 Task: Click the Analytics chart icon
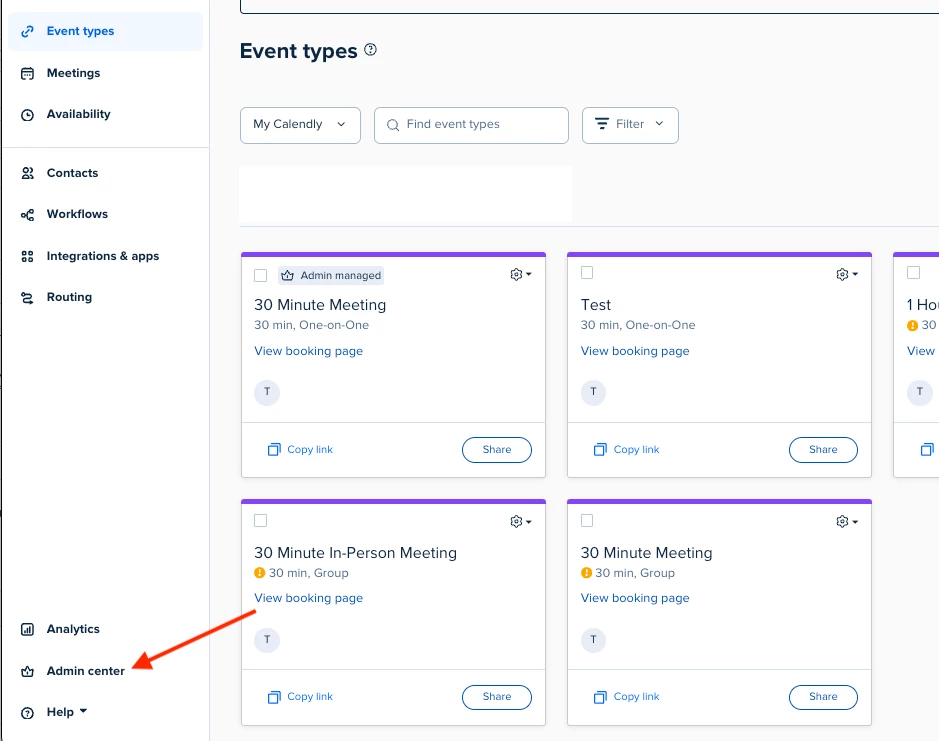28,629
